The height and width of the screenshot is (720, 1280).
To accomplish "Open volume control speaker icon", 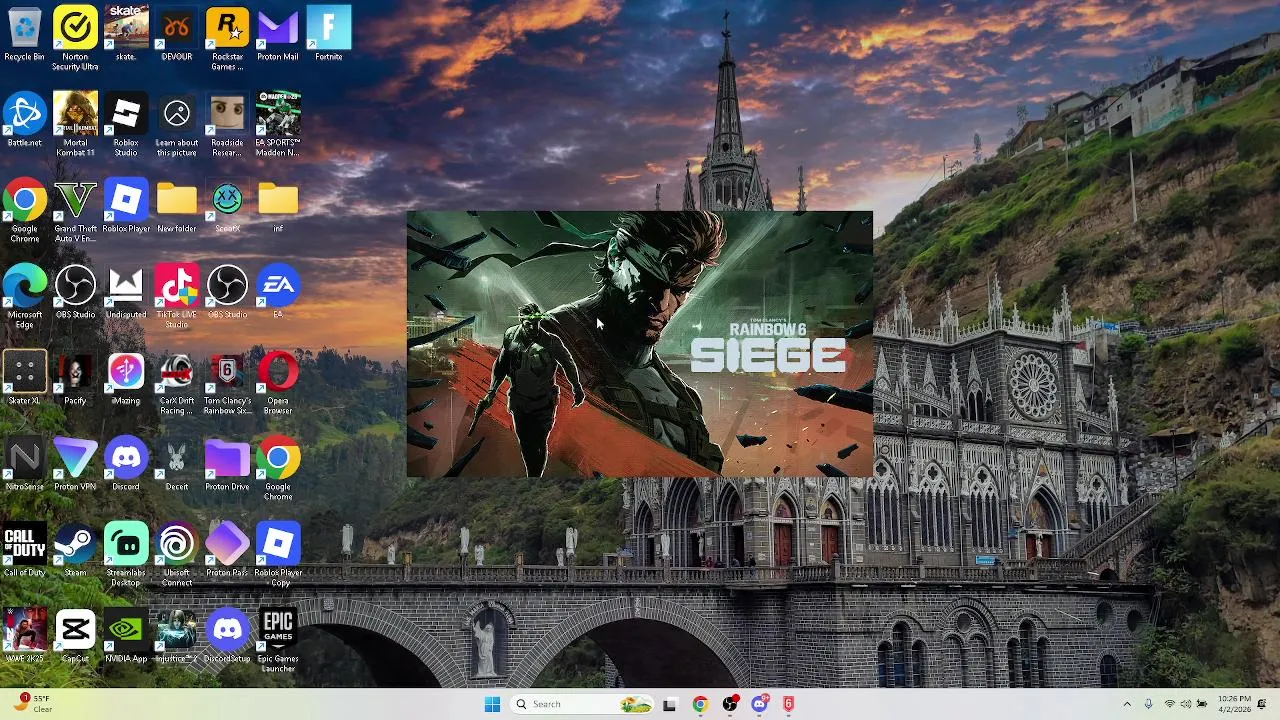I will pyautogui.click(x=1186, y=704).
